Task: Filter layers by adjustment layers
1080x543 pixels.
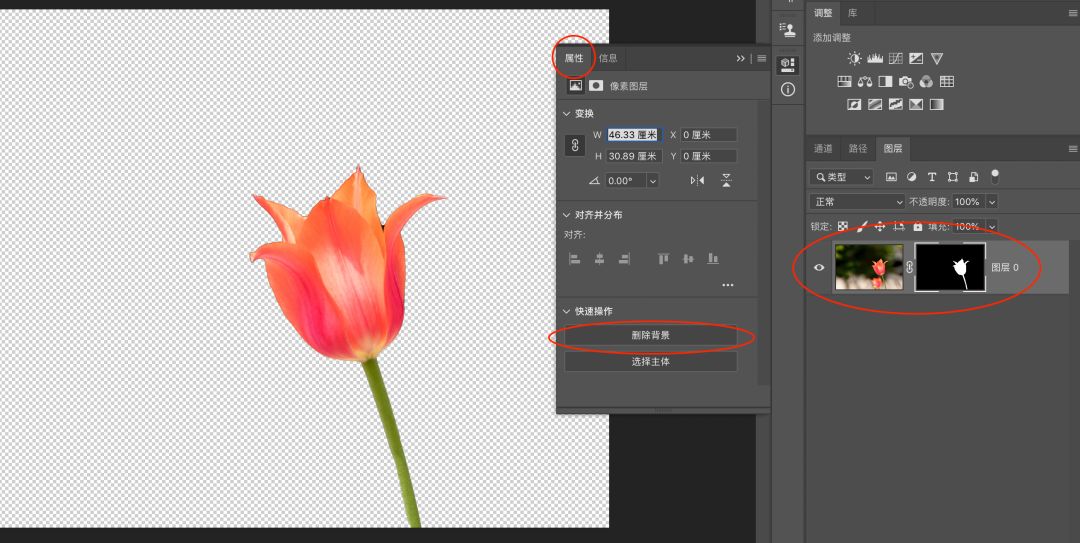Action: pyautogui.click(x=911, y=177)
